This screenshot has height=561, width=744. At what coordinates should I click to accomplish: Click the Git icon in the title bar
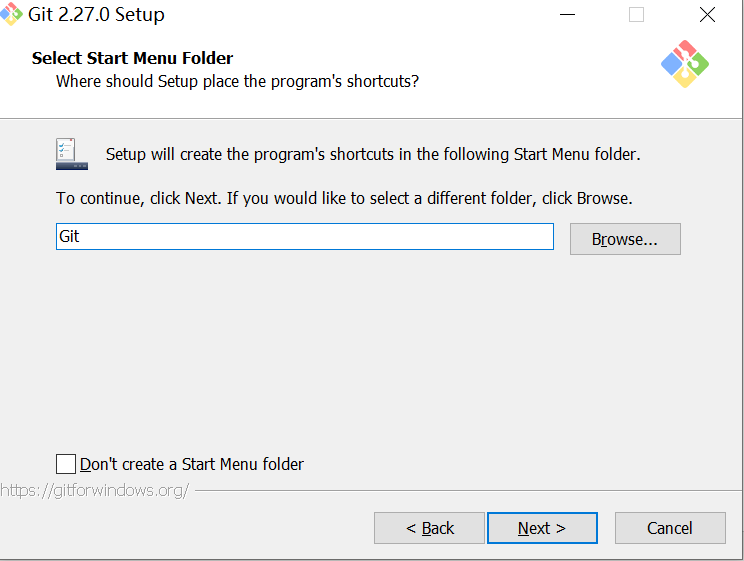coord(11,15)
